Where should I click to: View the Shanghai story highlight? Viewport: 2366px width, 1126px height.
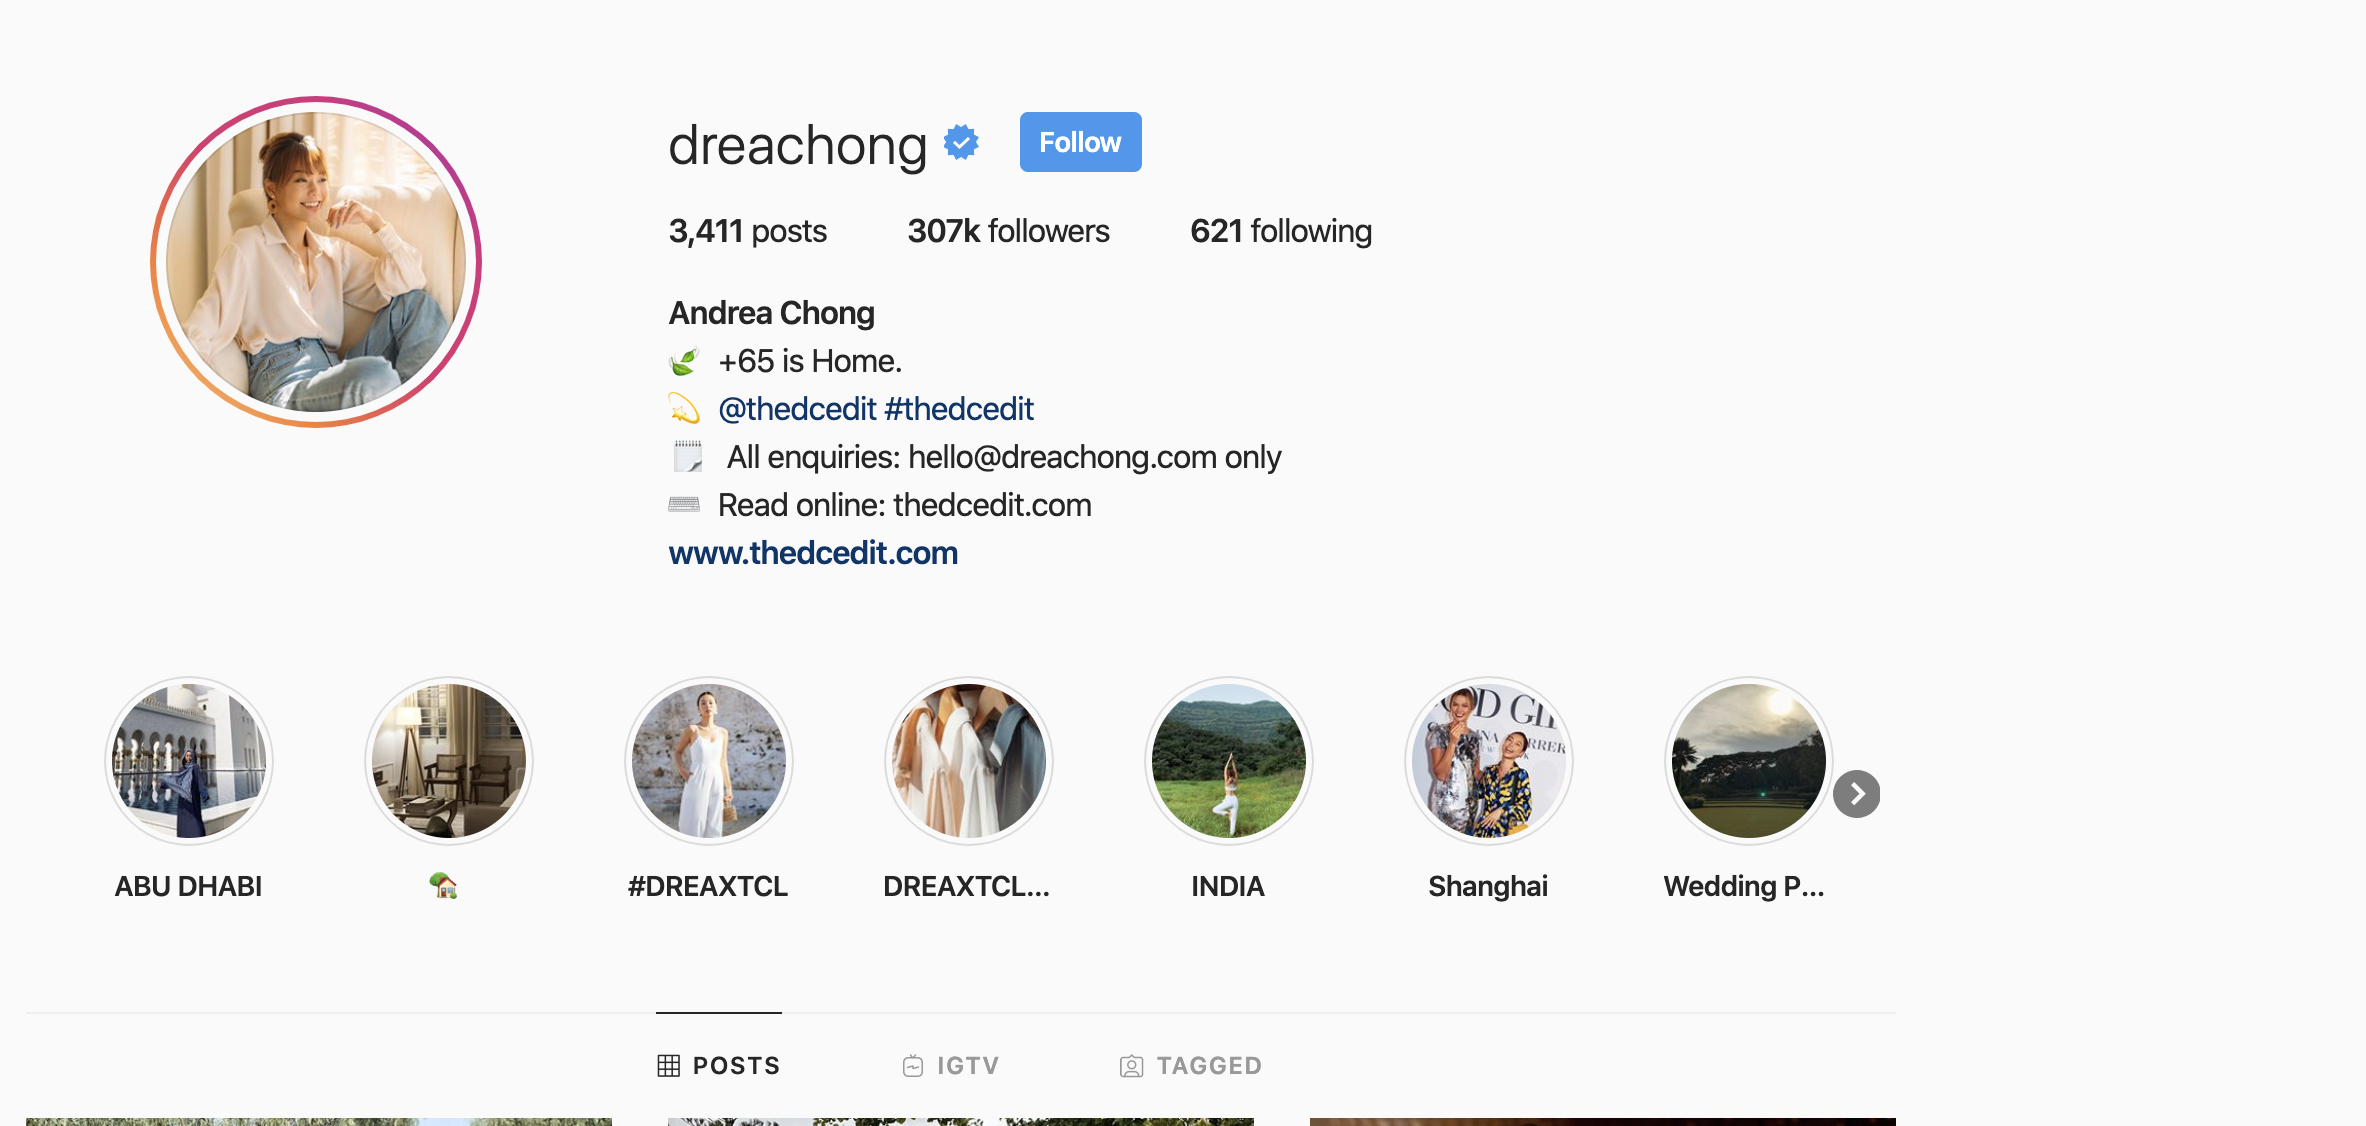coord(1489,761)
